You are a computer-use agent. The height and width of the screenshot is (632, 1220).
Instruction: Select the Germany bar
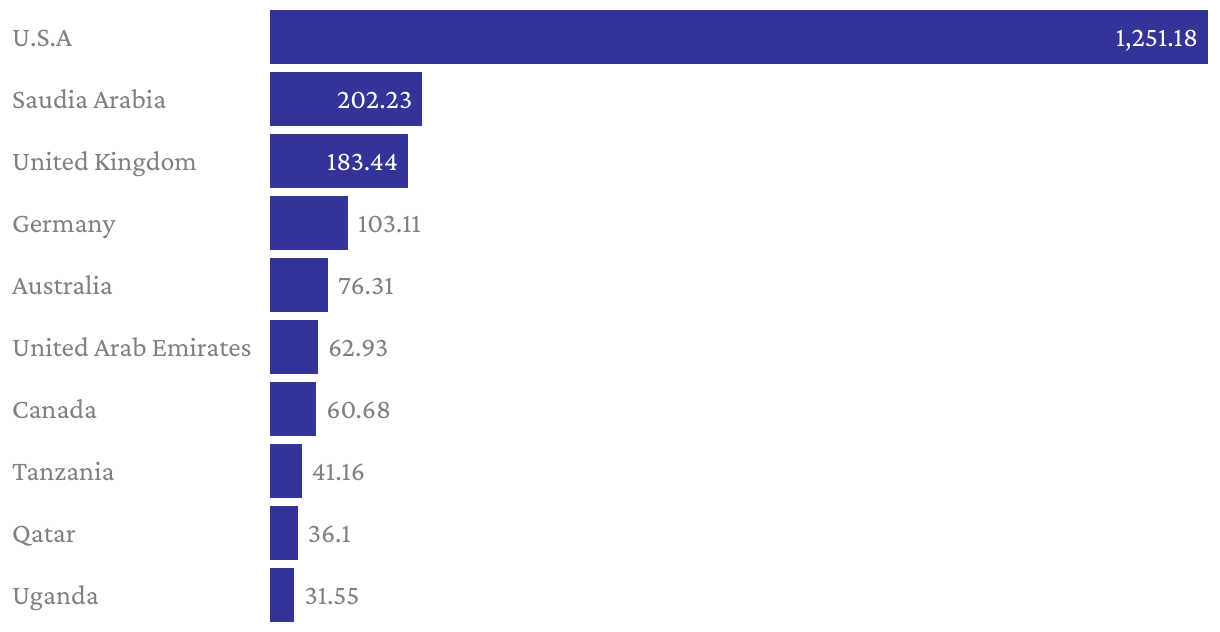[x=309, y=224]
